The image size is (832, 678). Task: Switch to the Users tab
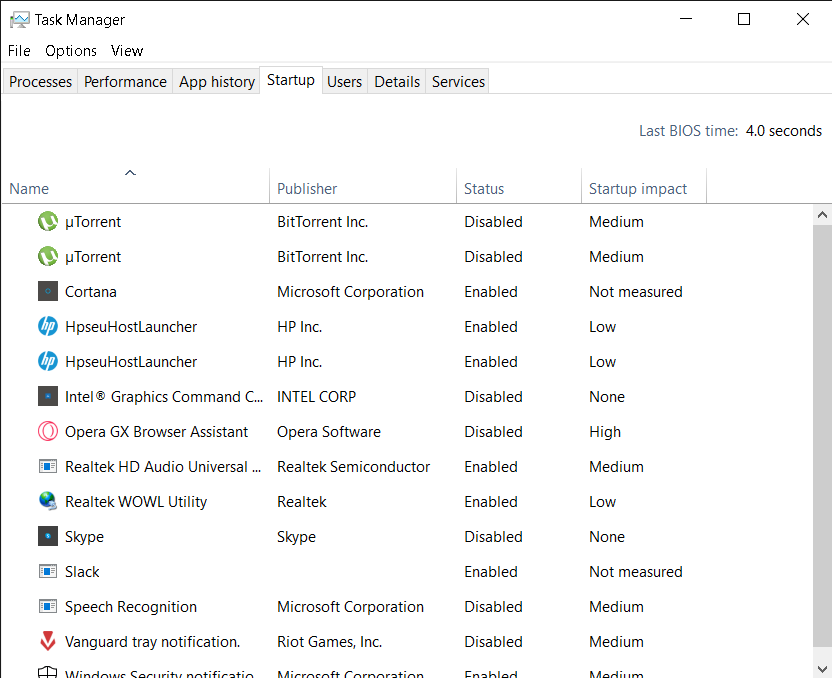tap(344, 82)
